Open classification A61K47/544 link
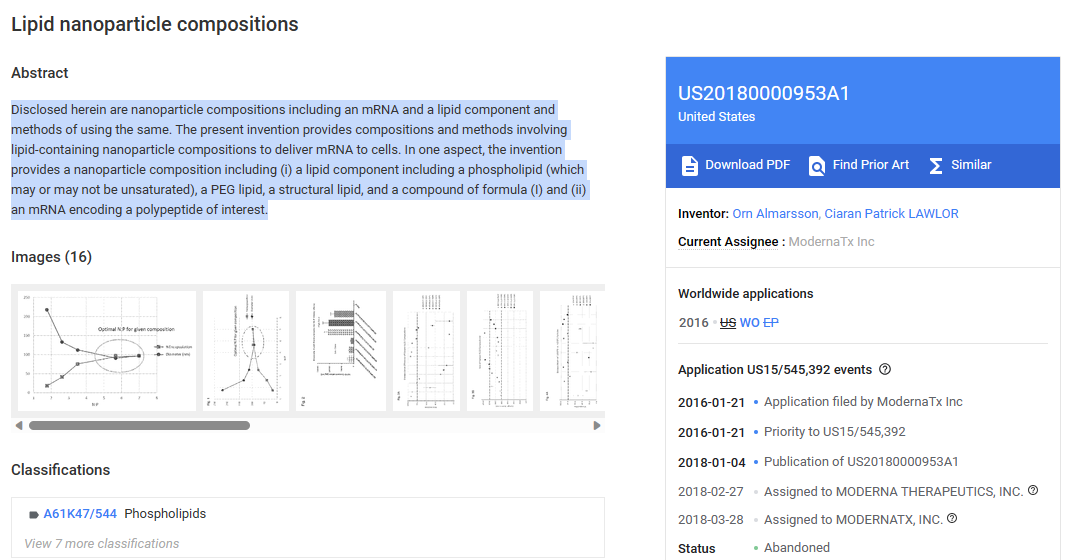Screen dimensions: 1067x560 click(80, 514)
